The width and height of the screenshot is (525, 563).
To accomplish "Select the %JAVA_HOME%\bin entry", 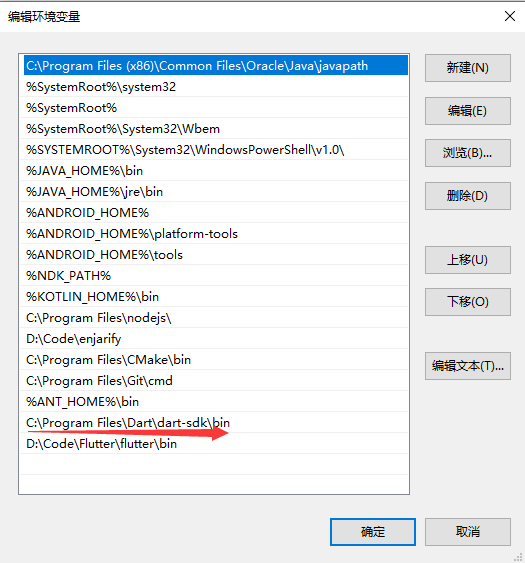I will (x=214, y=171).
